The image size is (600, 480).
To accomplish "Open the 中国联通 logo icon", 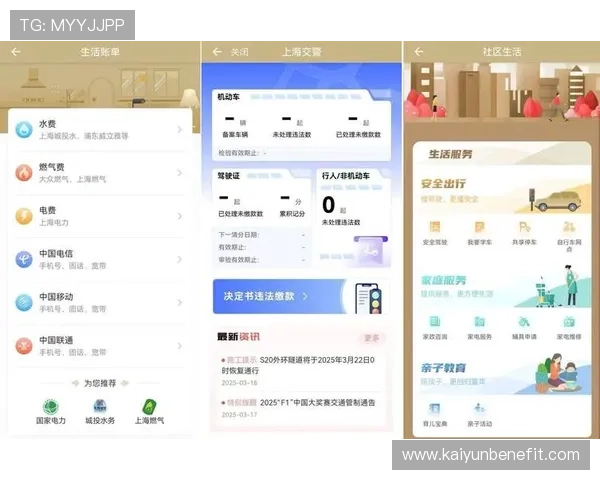I will coord(24,346).
